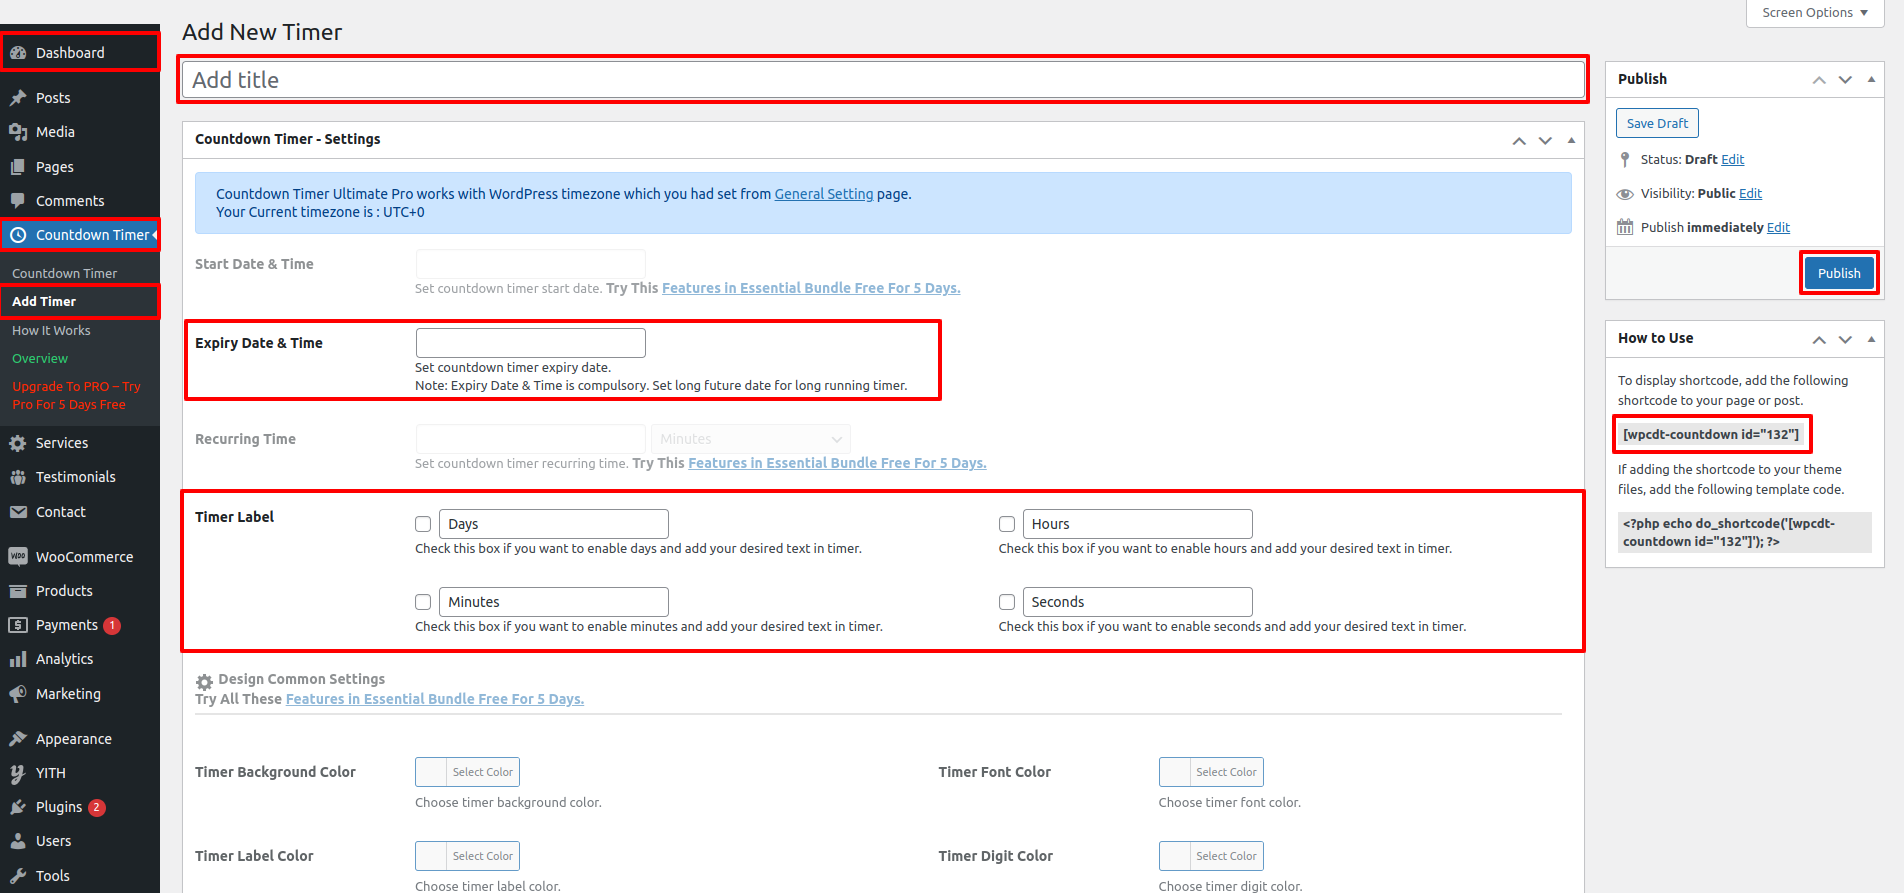Click the Expiry Date & Time field

(530, 343)
